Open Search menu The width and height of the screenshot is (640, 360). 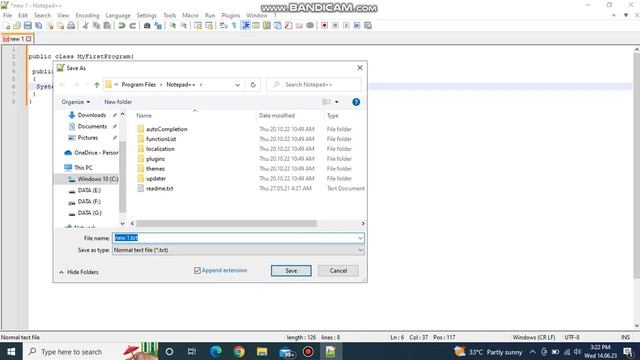click(42, 15)
